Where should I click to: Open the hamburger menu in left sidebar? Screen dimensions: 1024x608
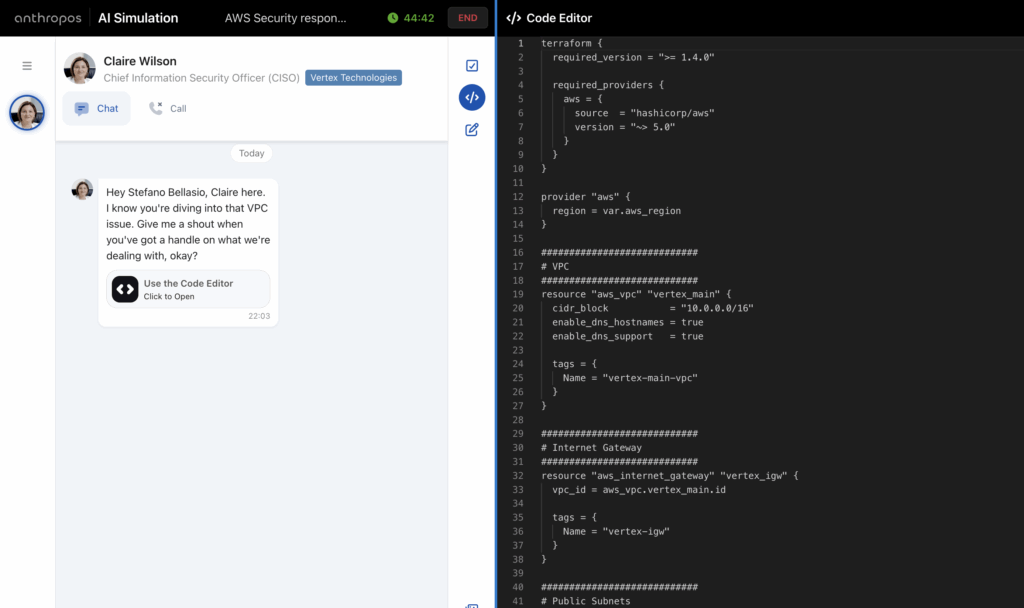pyautogui.click(x=27, y=66)
